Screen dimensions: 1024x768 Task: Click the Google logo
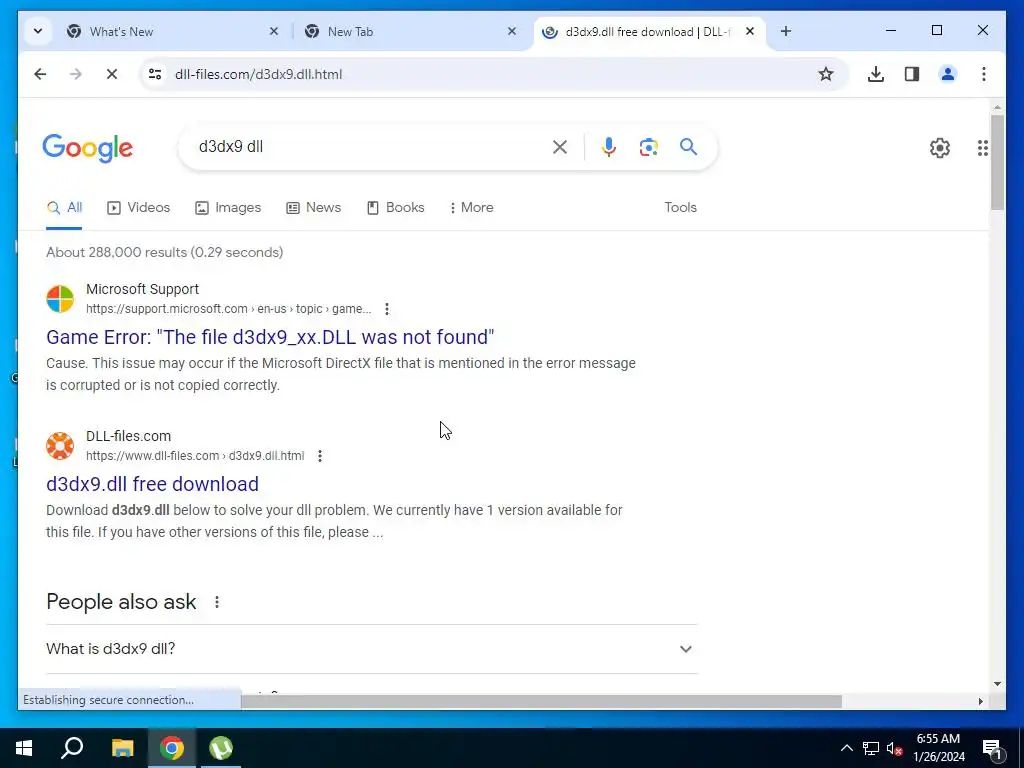tap(88, 148)
